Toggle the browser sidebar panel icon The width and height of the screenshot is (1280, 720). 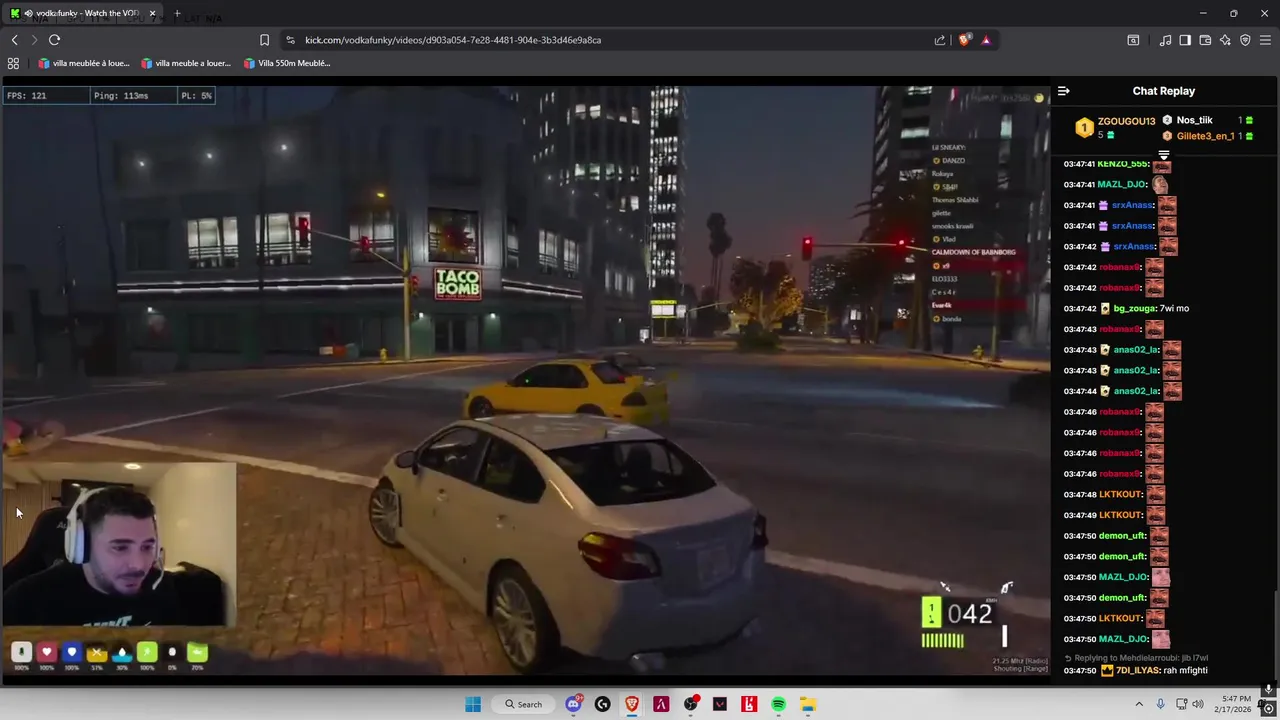tap(1185, 40)
